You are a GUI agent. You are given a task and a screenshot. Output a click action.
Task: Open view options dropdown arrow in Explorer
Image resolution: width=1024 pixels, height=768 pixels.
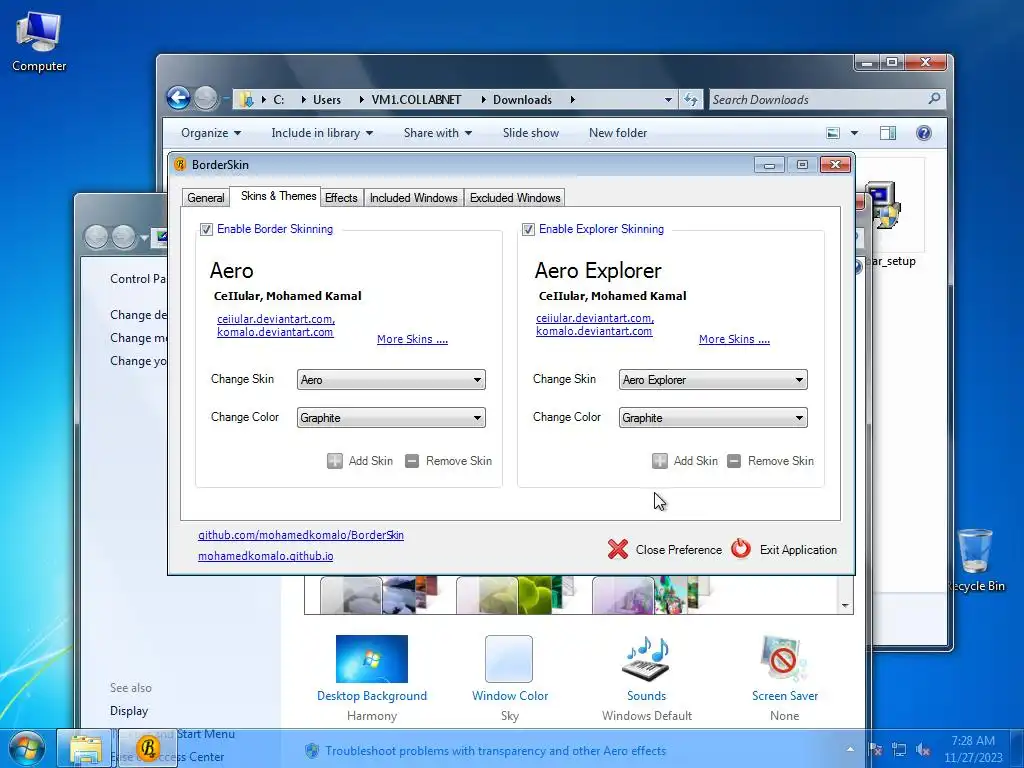(x=854, y=133)
